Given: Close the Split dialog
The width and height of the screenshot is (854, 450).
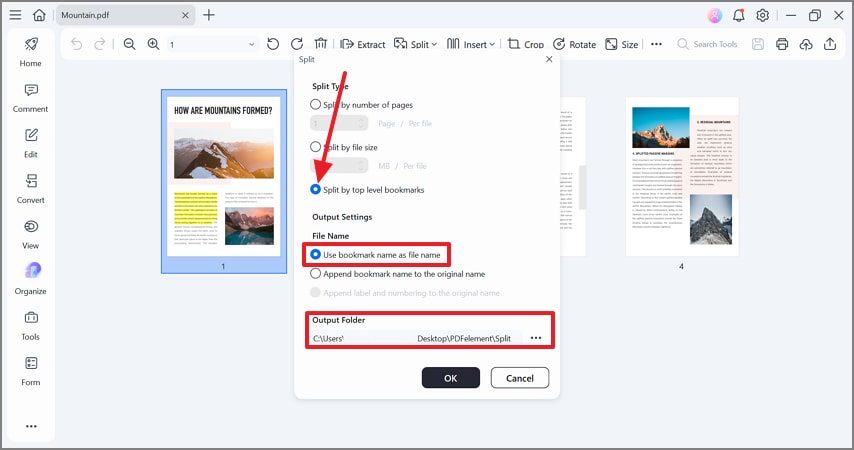Looking at the screenshot, I should 549,59.
